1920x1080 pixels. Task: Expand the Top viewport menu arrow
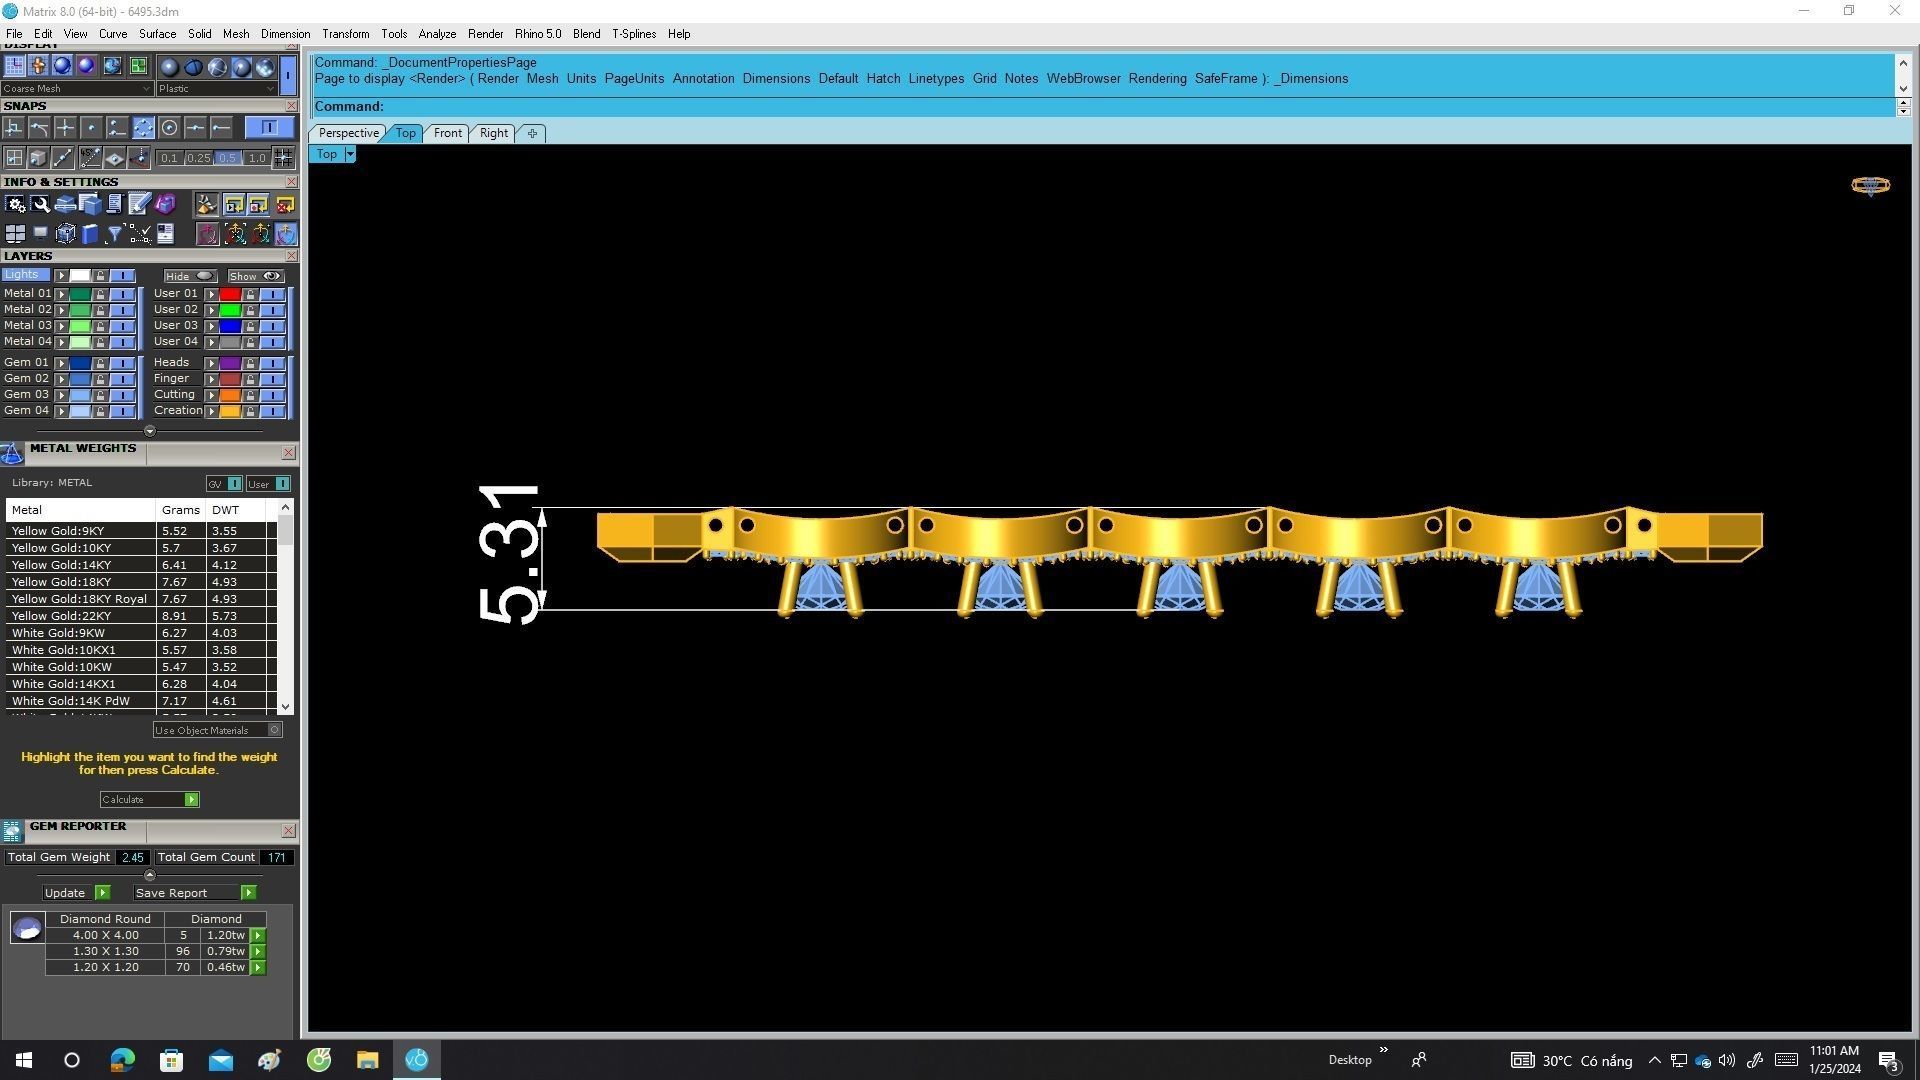(350, 154)
